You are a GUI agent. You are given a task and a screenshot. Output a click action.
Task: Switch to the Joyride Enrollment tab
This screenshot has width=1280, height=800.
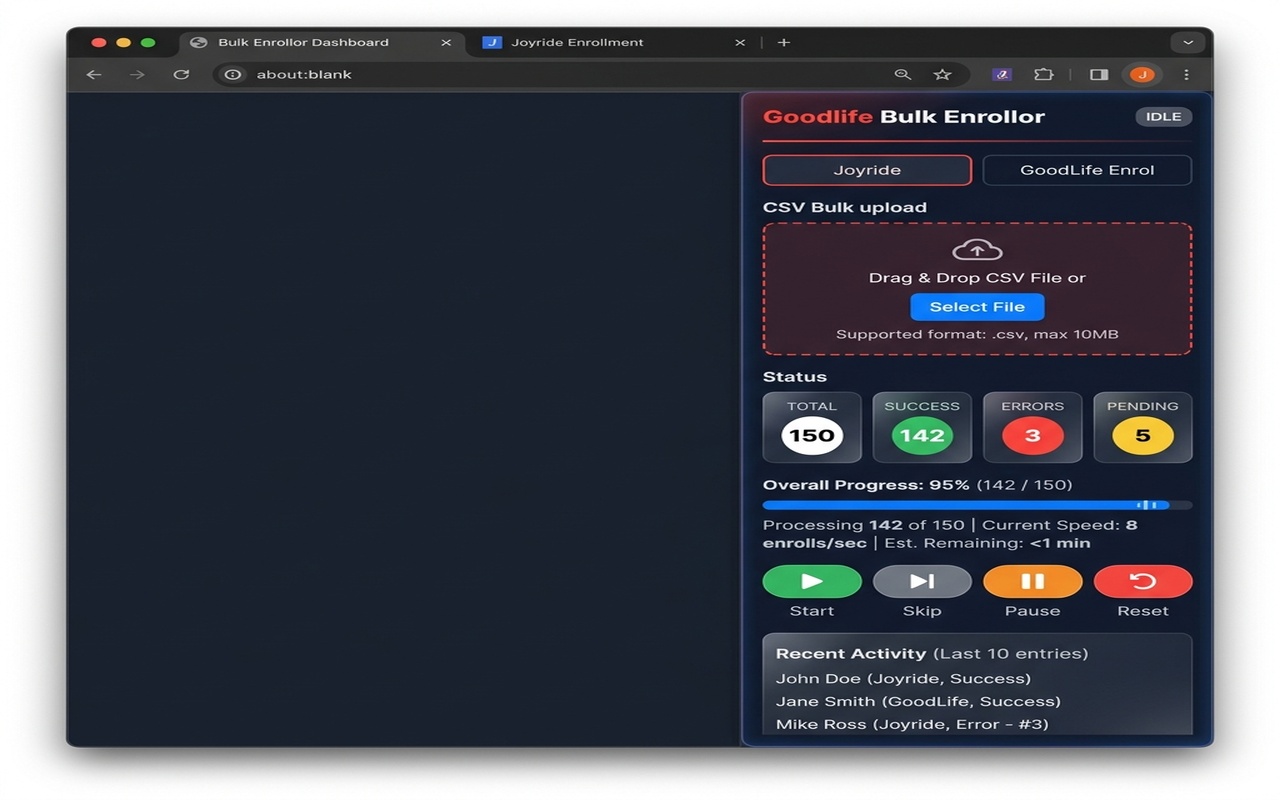click(613, 42)
